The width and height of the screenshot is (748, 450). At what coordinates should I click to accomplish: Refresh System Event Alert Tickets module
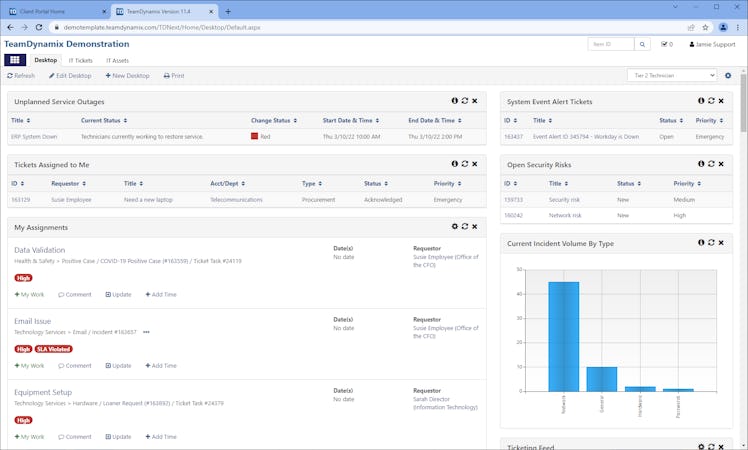click(x=711, y=101)
